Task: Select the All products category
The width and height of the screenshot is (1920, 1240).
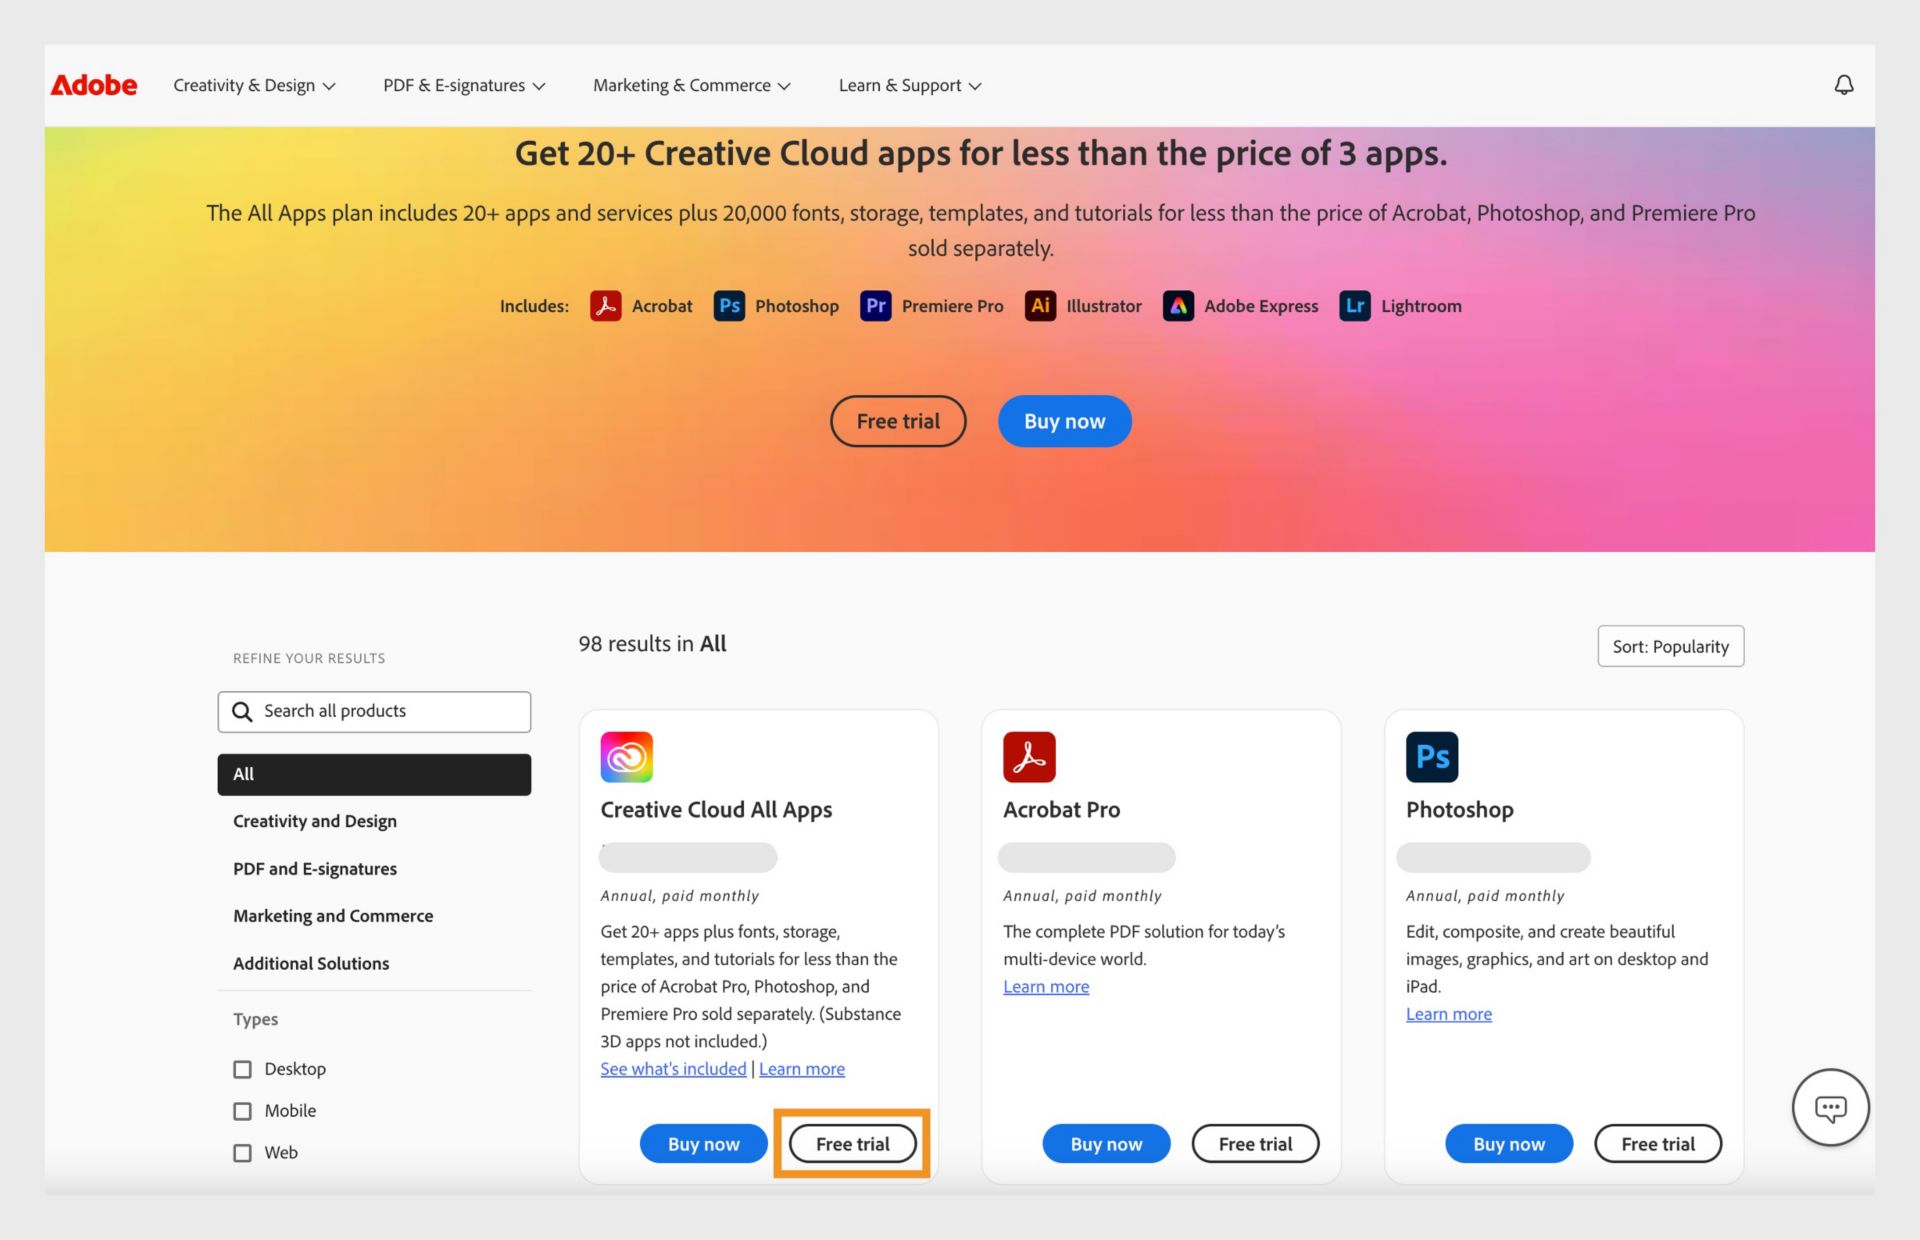Action: 372,774
